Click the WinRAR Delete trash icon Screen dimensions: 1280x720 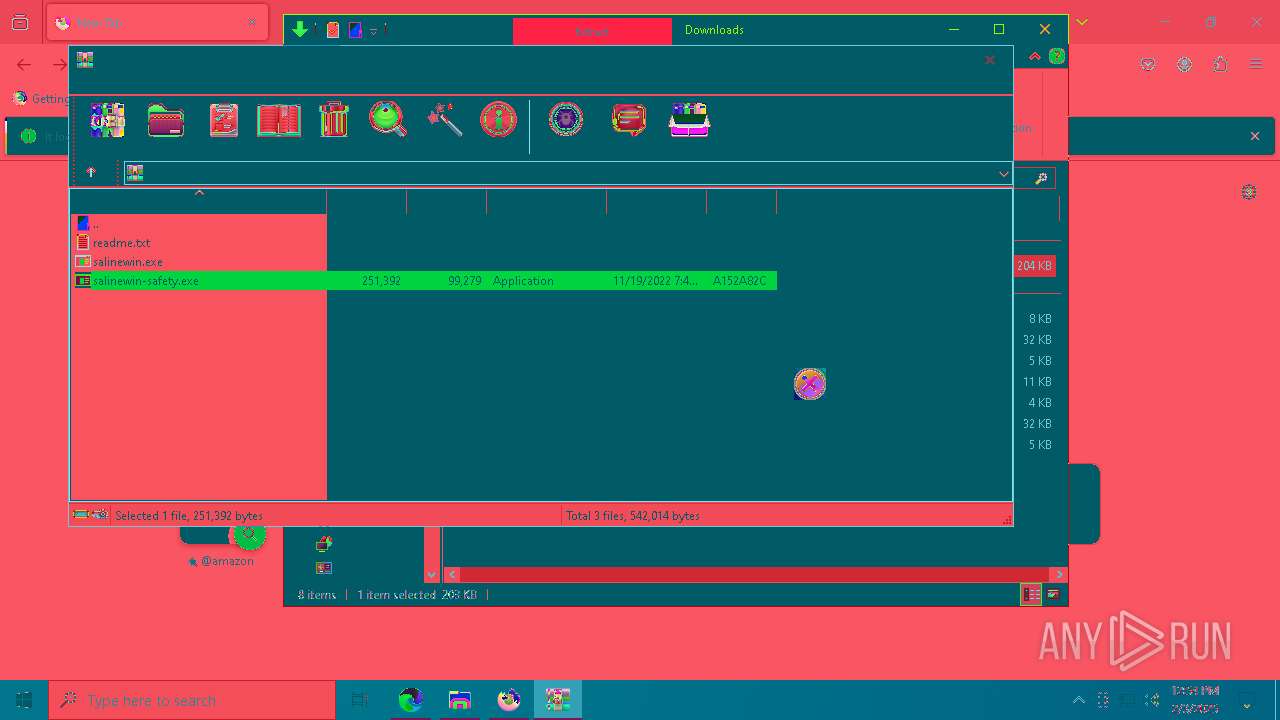pyautogui.click(x=334, y=120)
